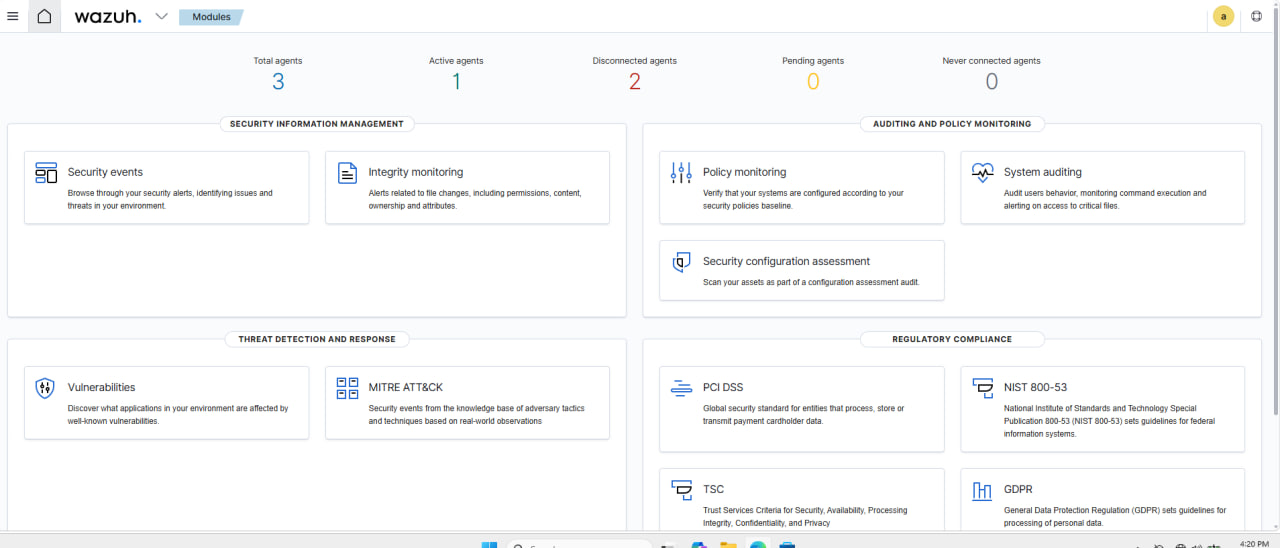Click the MITRE ATT&CK grid icon
This screenshot has width=1280, height=548.
coord(347,388)
